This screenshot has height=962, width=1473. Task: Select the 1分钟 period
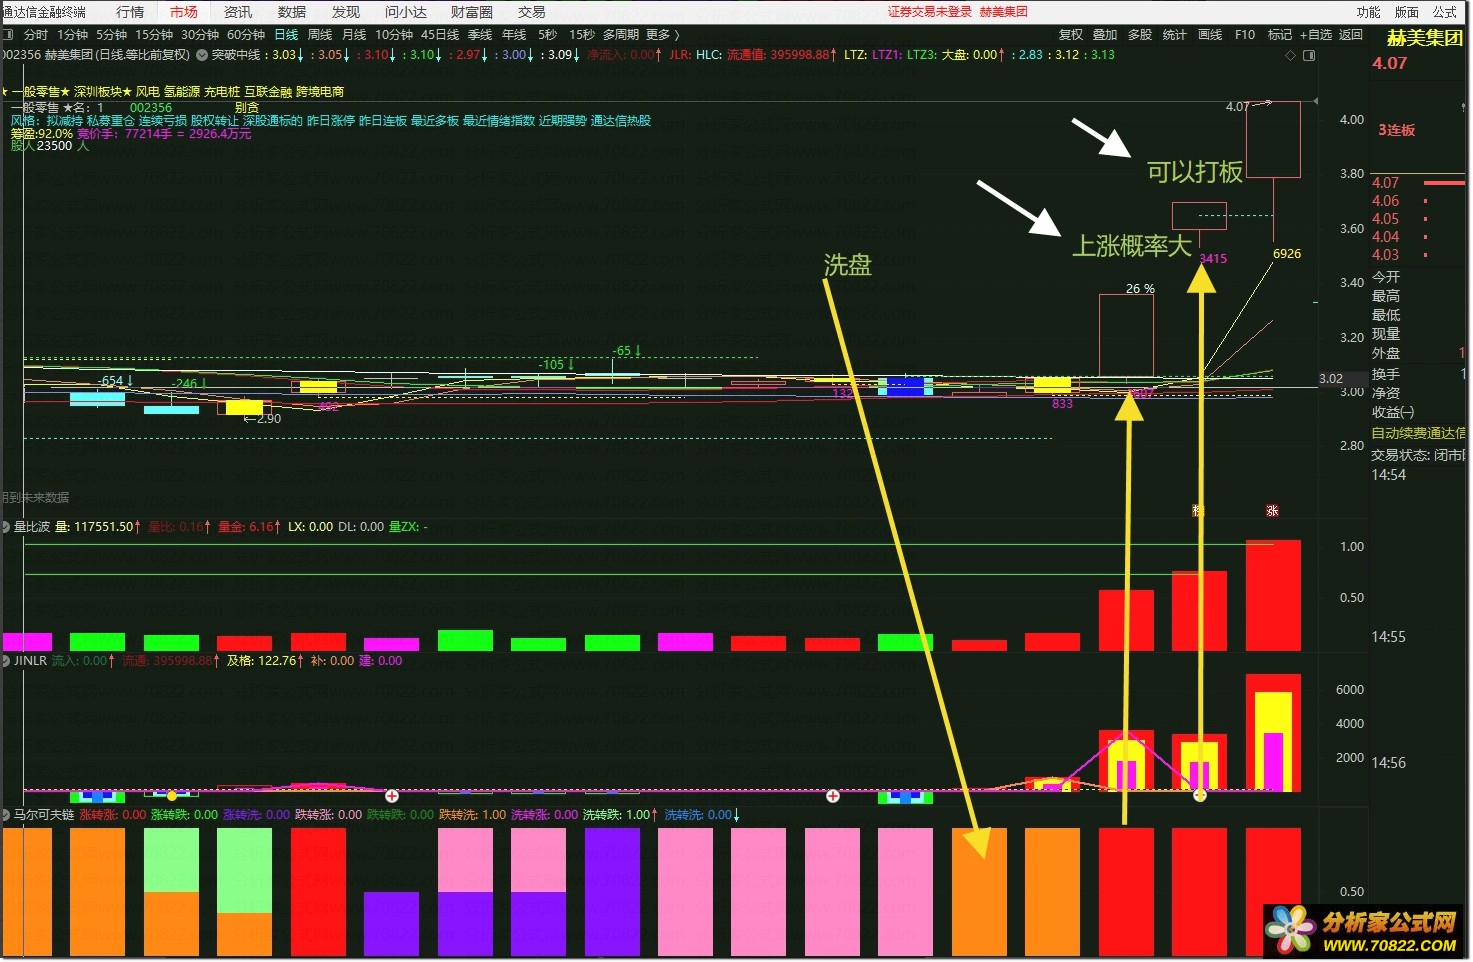(x=72, y=35)
